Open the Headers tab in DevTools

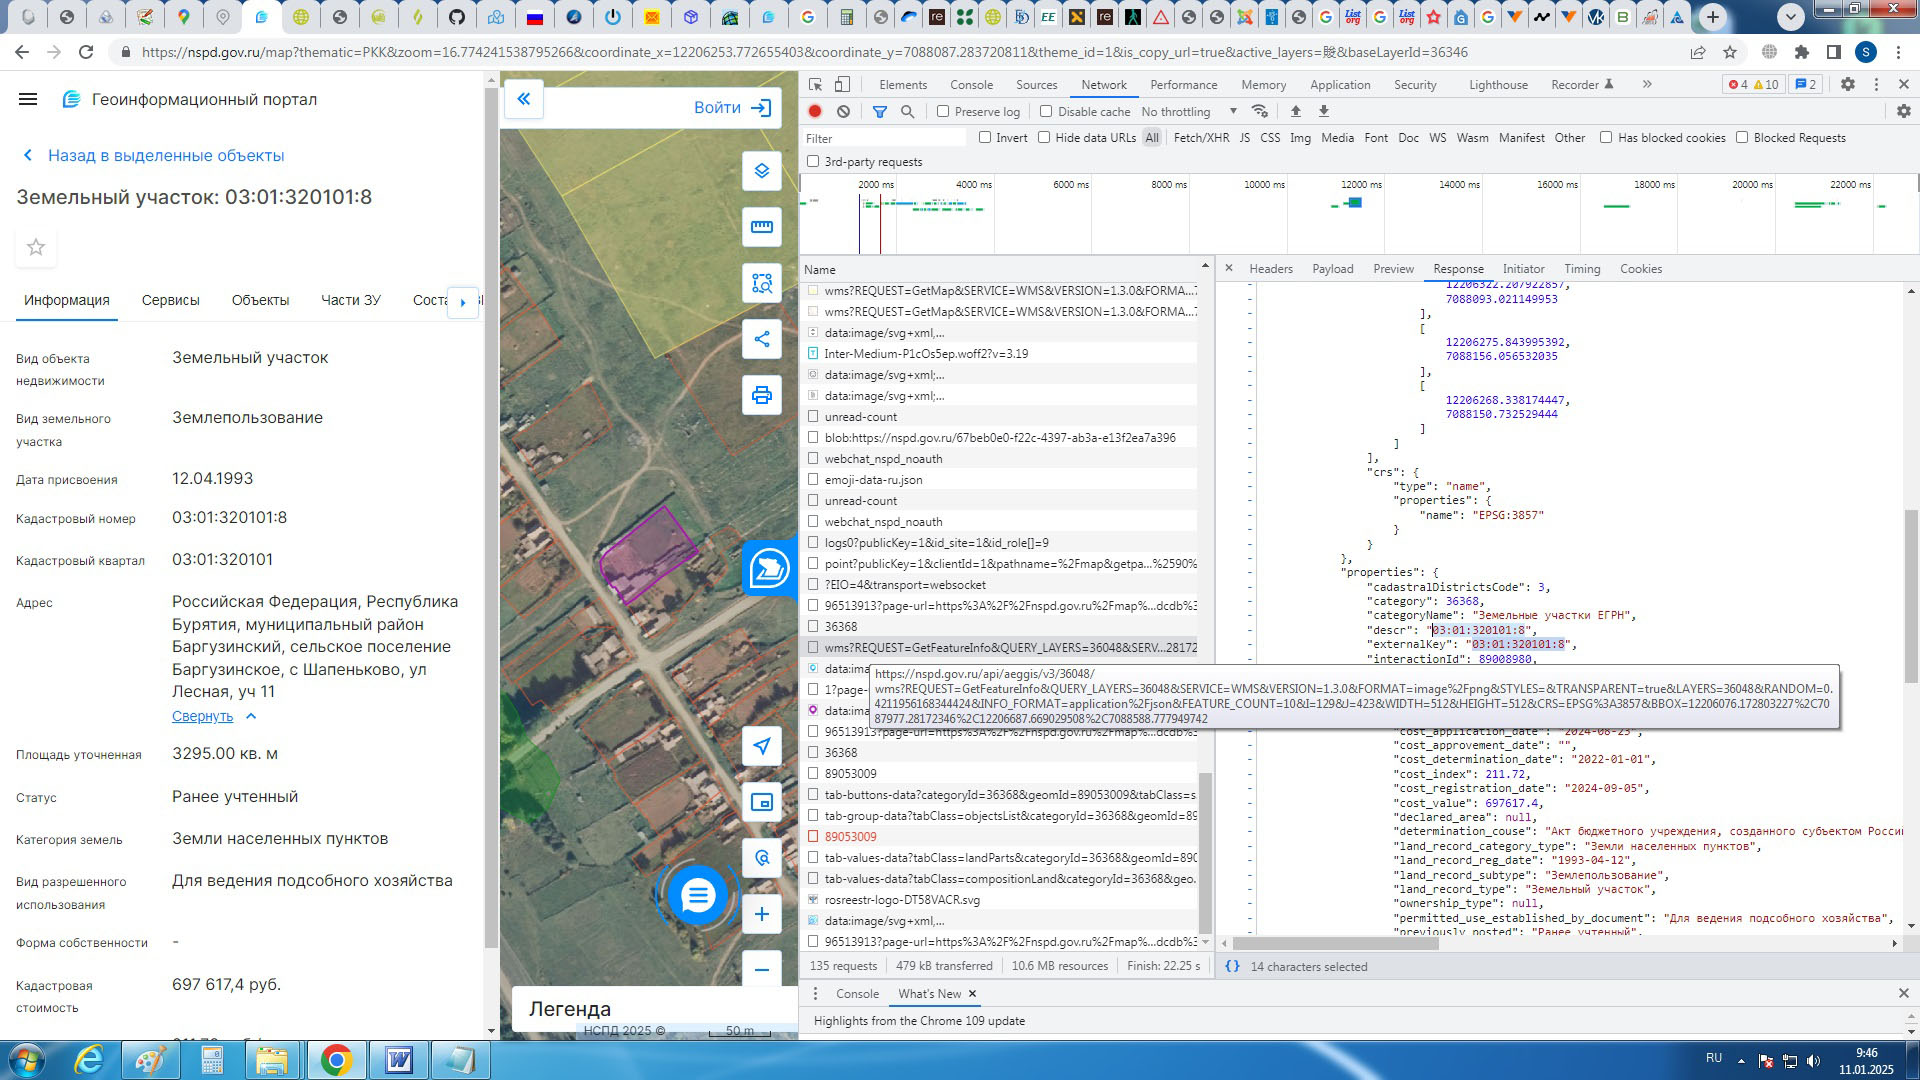tap(1270, 269)
